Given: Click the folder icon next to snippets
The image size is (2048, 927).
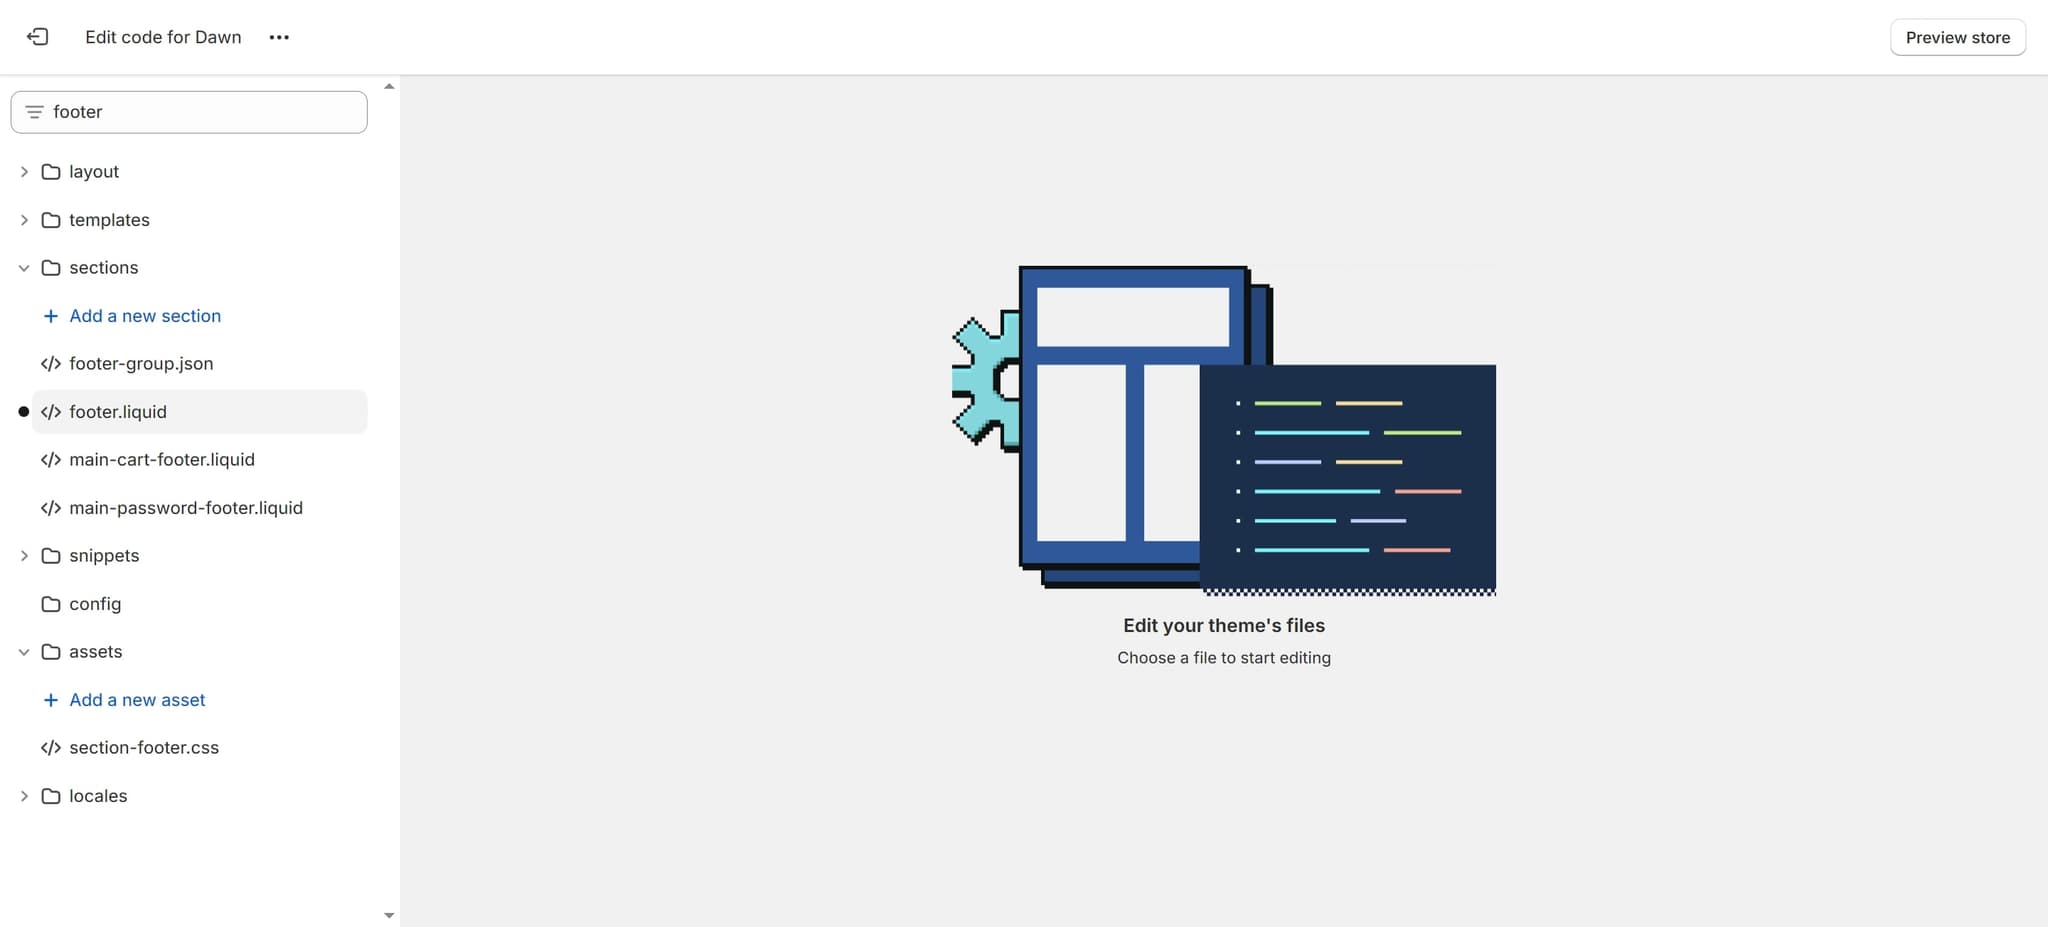Looking at the screenshot, I should click(51, 555).
